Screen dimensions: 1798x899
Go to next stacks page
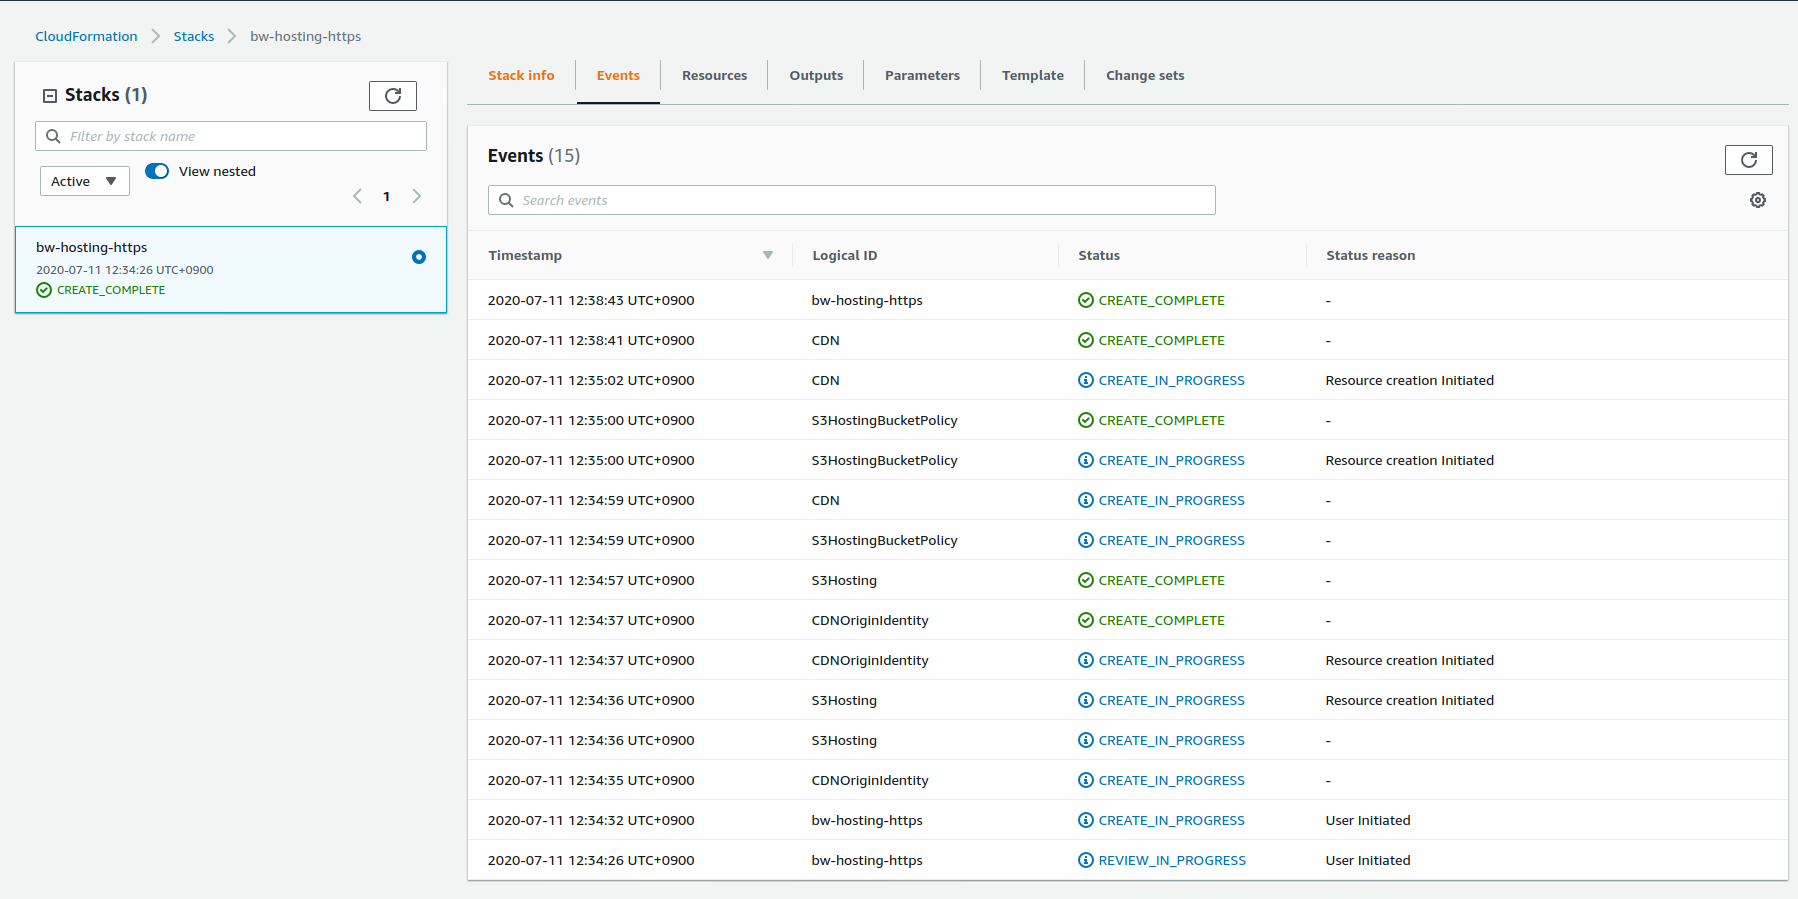[417, 196]
